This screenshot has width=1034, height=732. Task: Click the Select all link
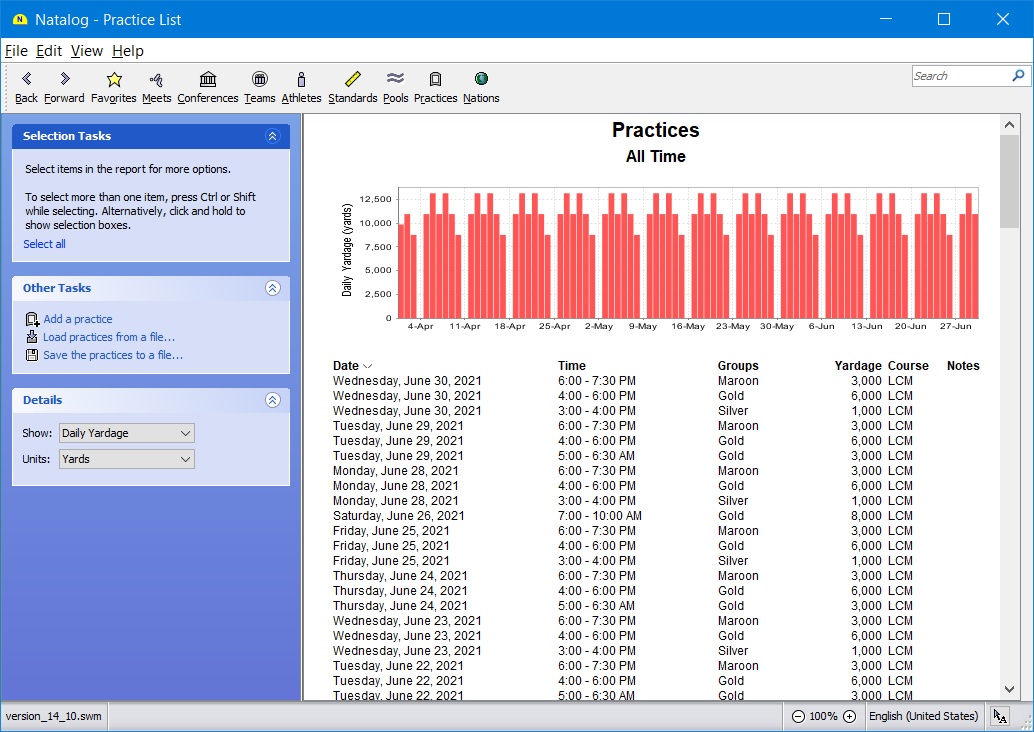44,244
